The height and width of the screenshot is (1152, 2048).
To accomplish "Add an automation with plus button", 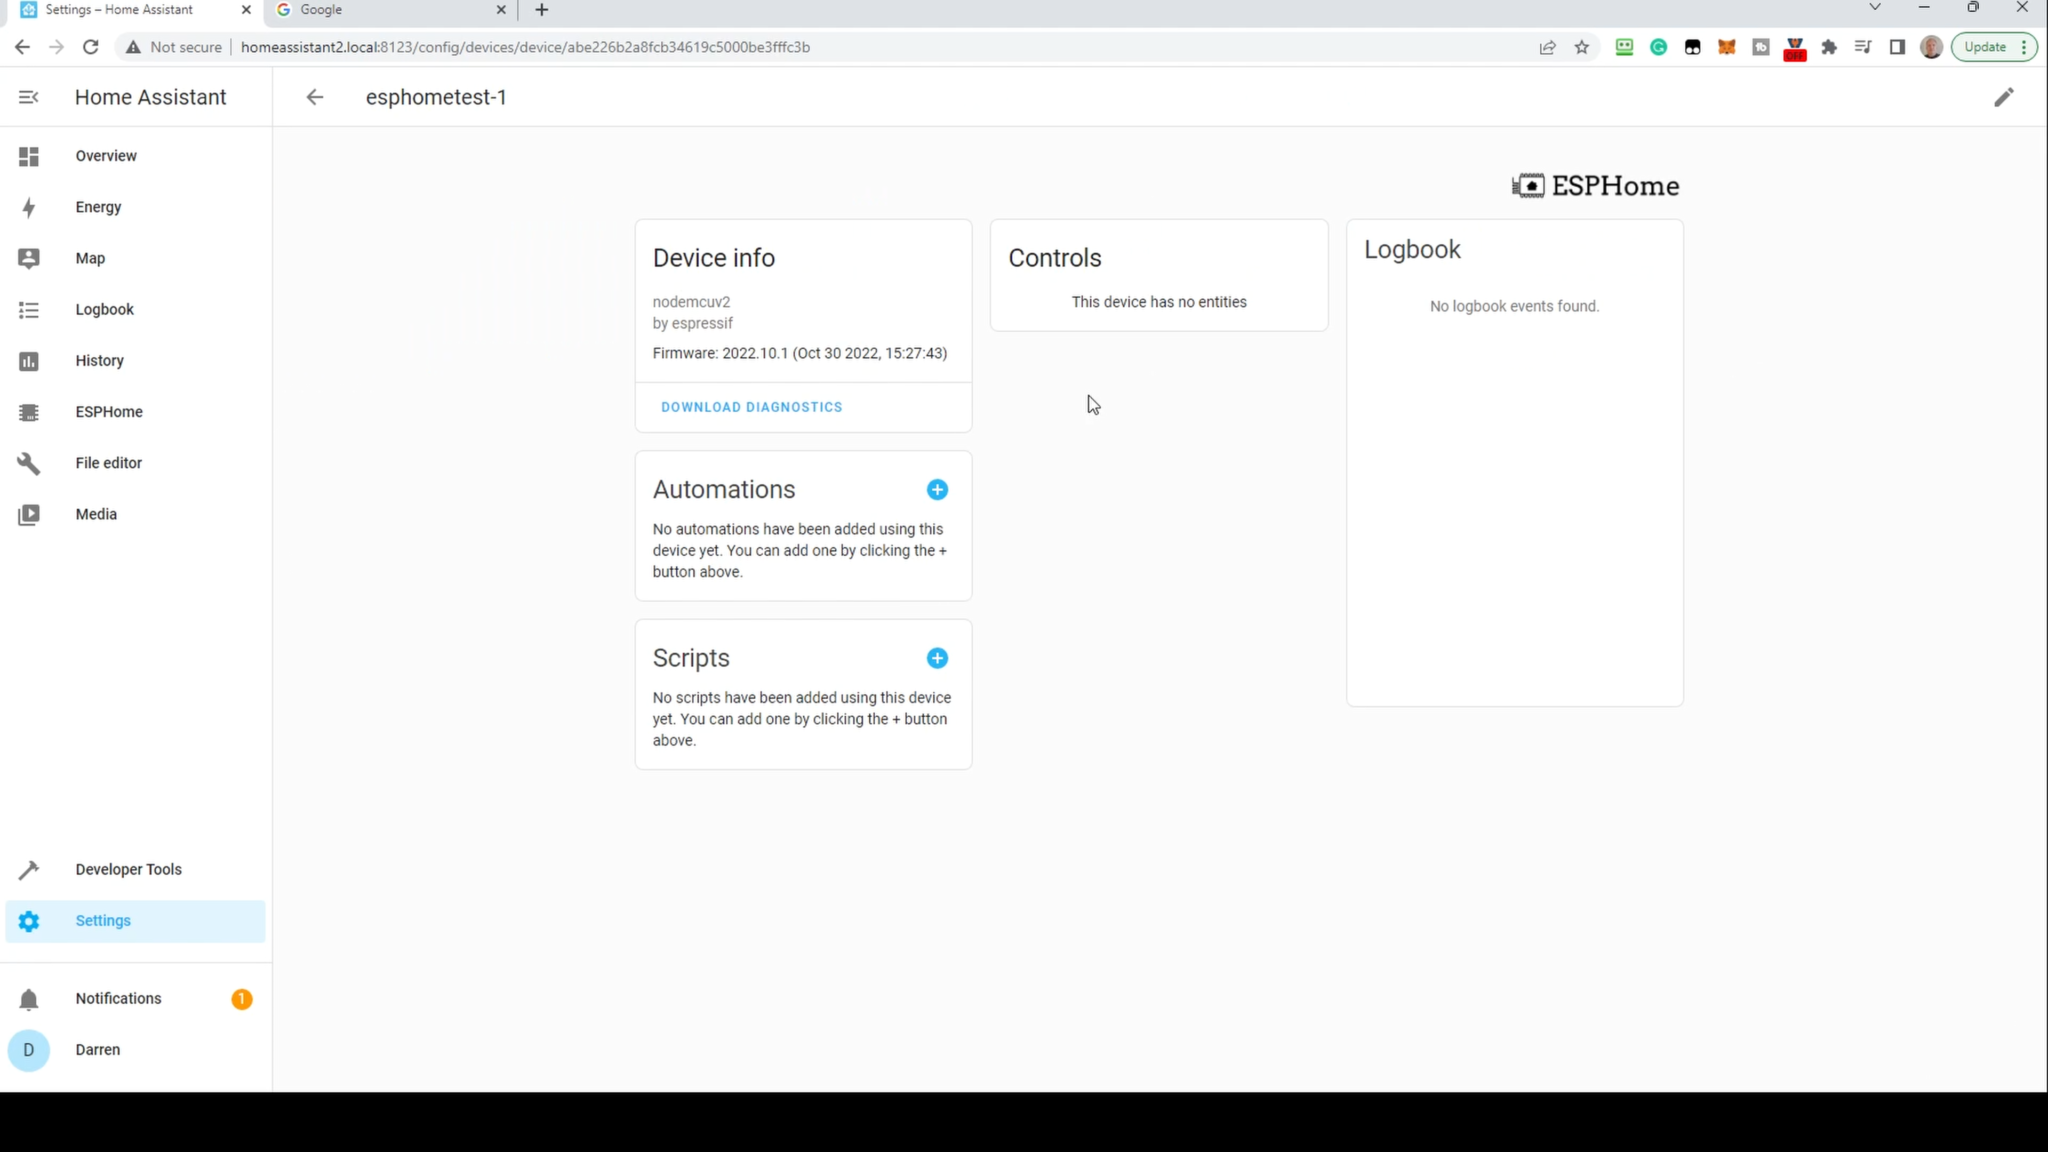I will click(937, 489).
